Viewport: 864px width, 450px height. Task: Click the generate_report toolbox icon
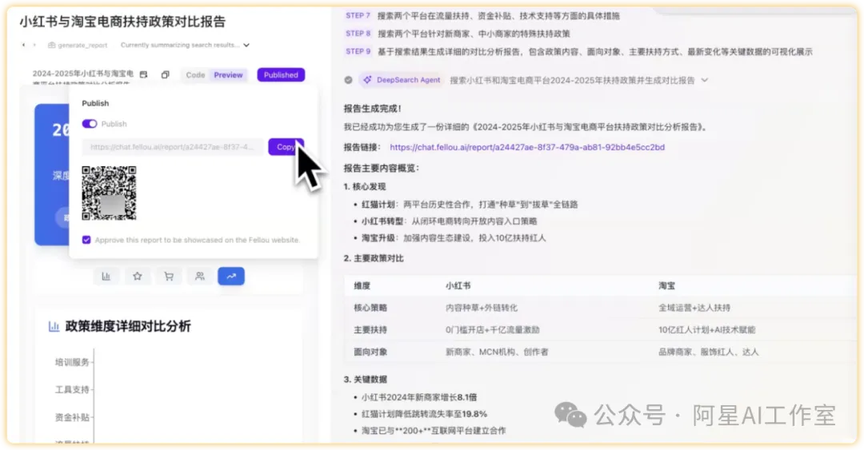[x=52, y=45]
